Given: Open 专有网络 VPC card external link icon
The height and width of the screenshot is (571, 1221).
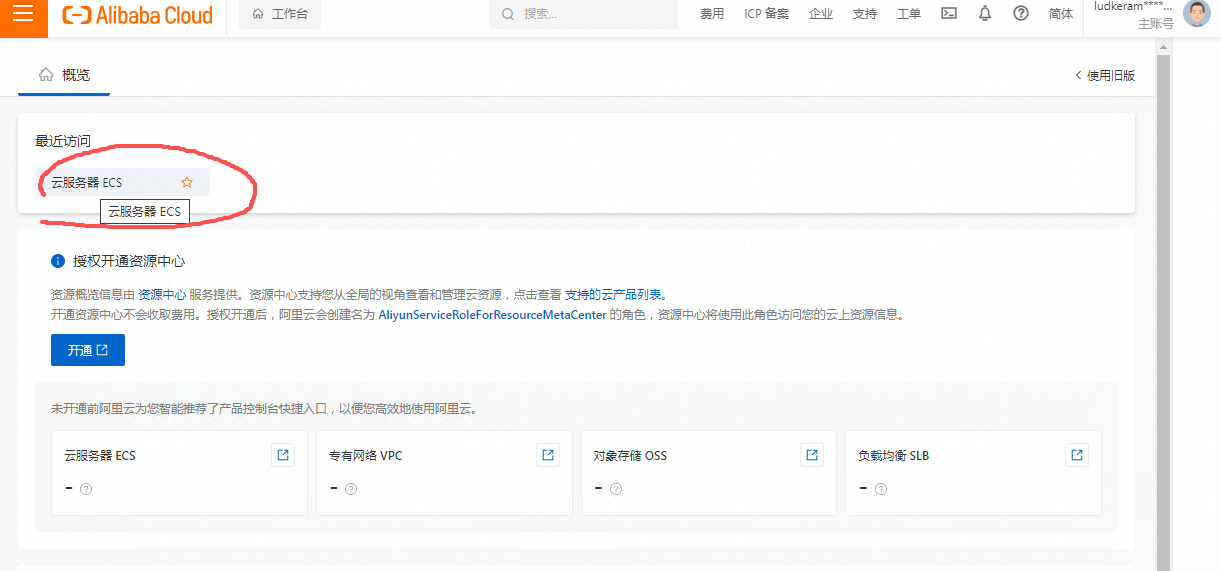Looking at the screenshot, I should 548,455.
